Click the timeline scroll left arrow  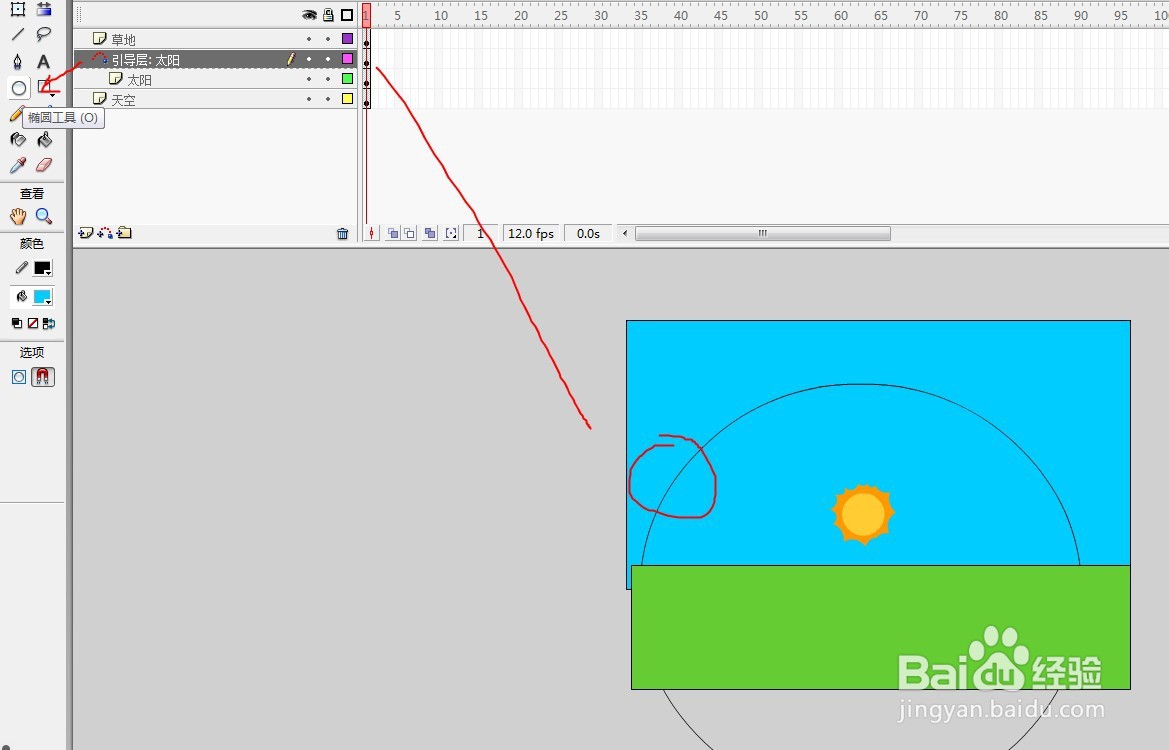pyautogui.click(x=625, y=233)
